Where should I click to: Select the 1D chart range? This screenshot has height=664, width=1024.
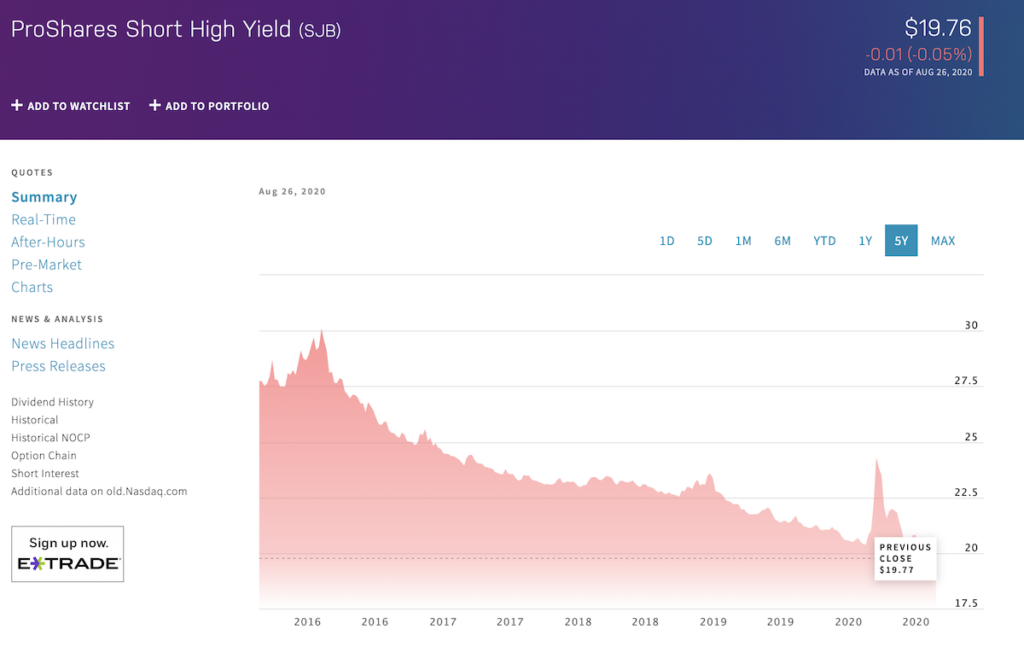667,241
